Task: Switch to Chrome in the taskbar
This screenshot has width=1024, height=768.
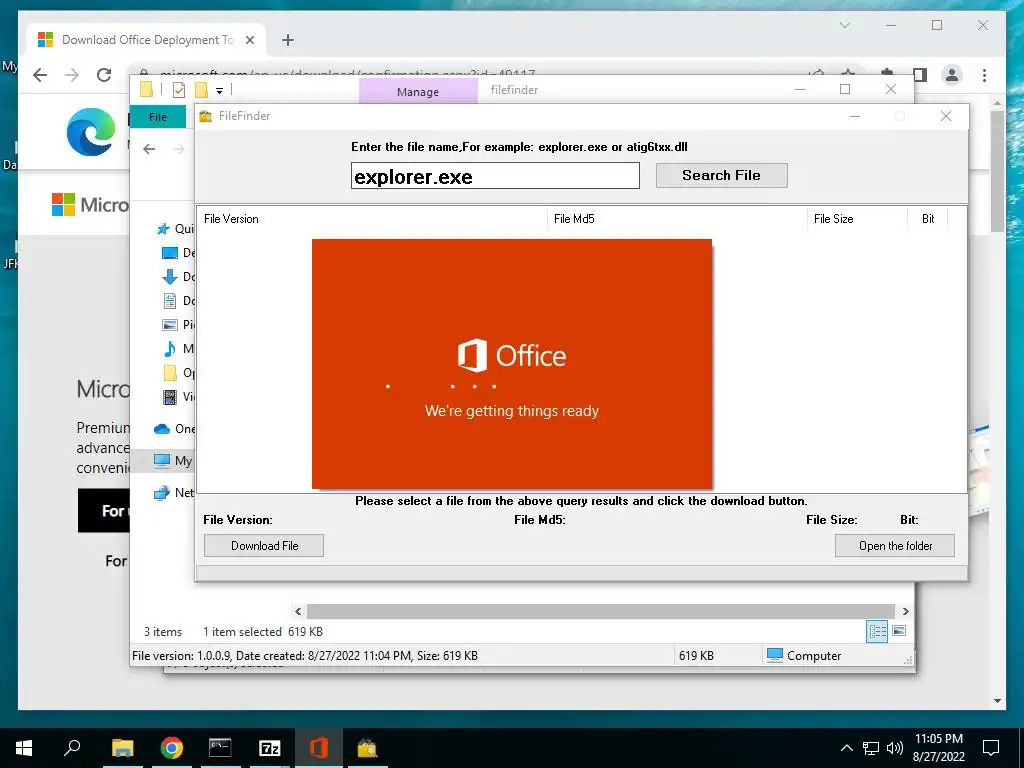Action: click(171, 748)
